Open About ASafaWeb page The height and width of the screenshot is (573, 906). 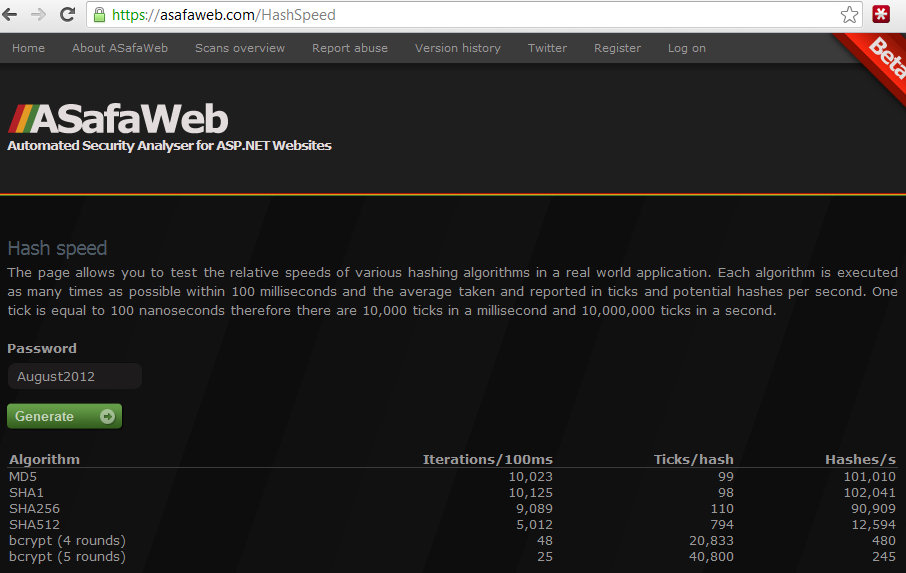coord(120,48)
